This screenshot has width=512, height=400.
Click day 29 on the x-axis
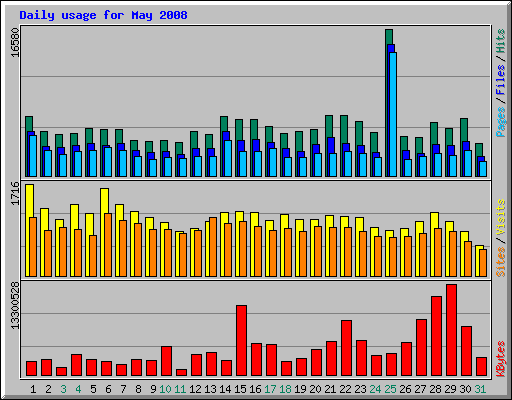(450, 389)
